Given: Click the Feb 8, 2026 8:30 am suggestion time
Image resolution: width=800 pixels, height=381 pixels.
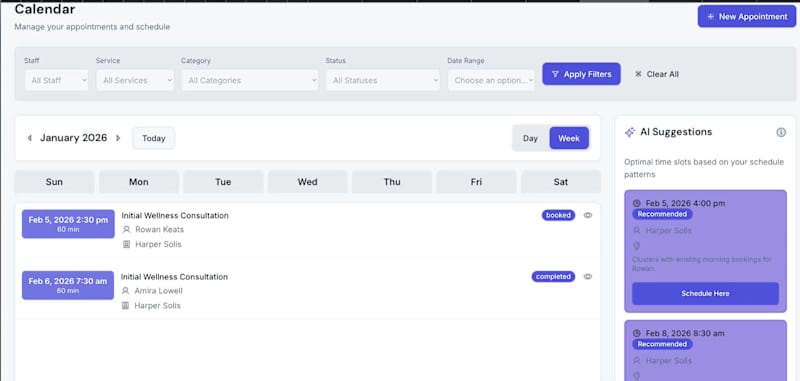Looking at the screenshot, I should click(685, 333).
